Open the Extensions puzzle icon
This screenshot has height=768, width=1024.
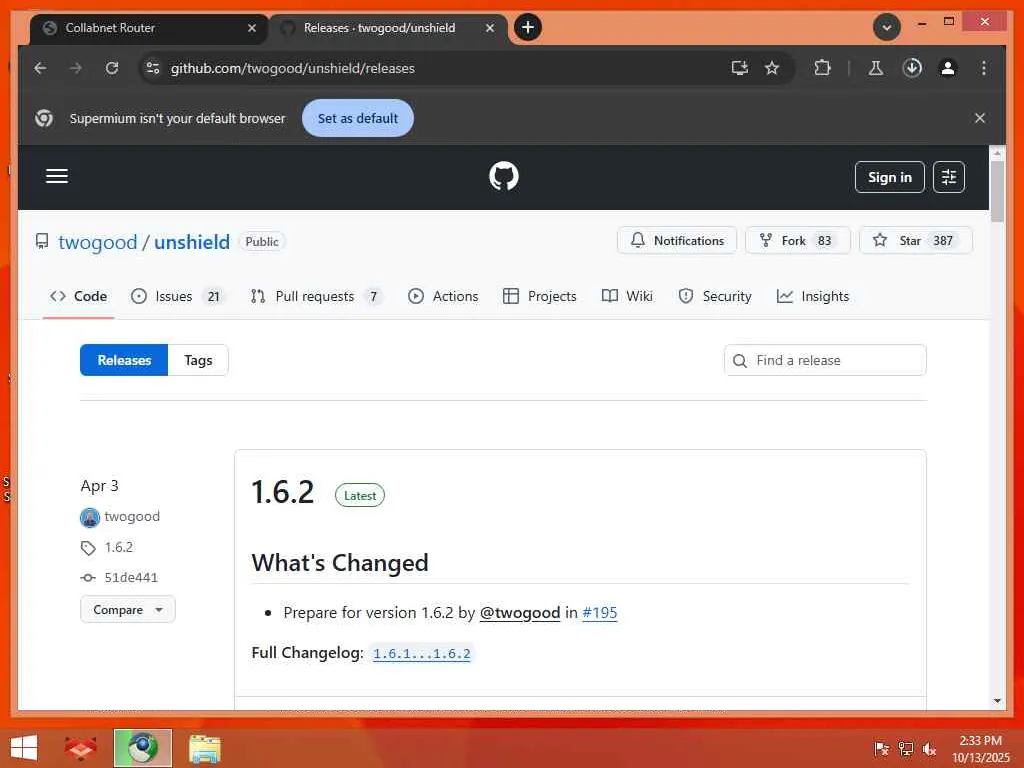coord(822,68)
